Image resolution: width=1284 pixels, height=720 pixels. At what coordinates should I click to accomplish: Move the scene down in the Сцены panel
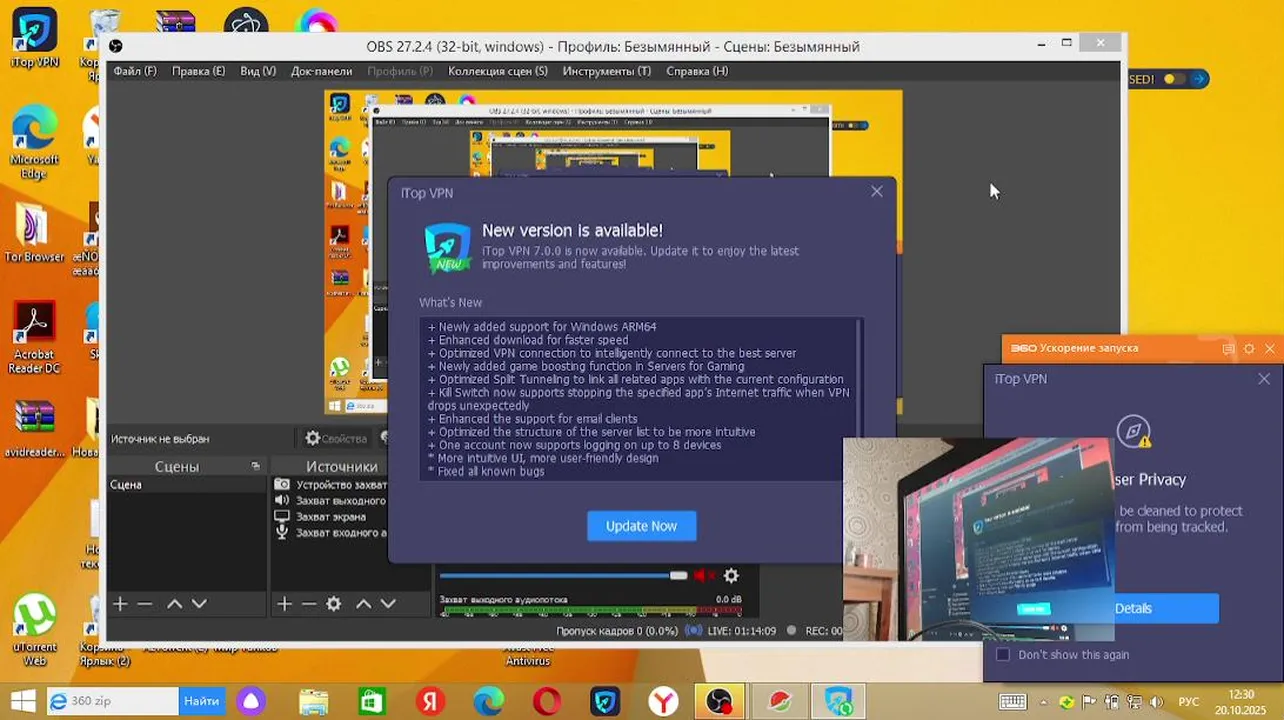tap(199, 604)
